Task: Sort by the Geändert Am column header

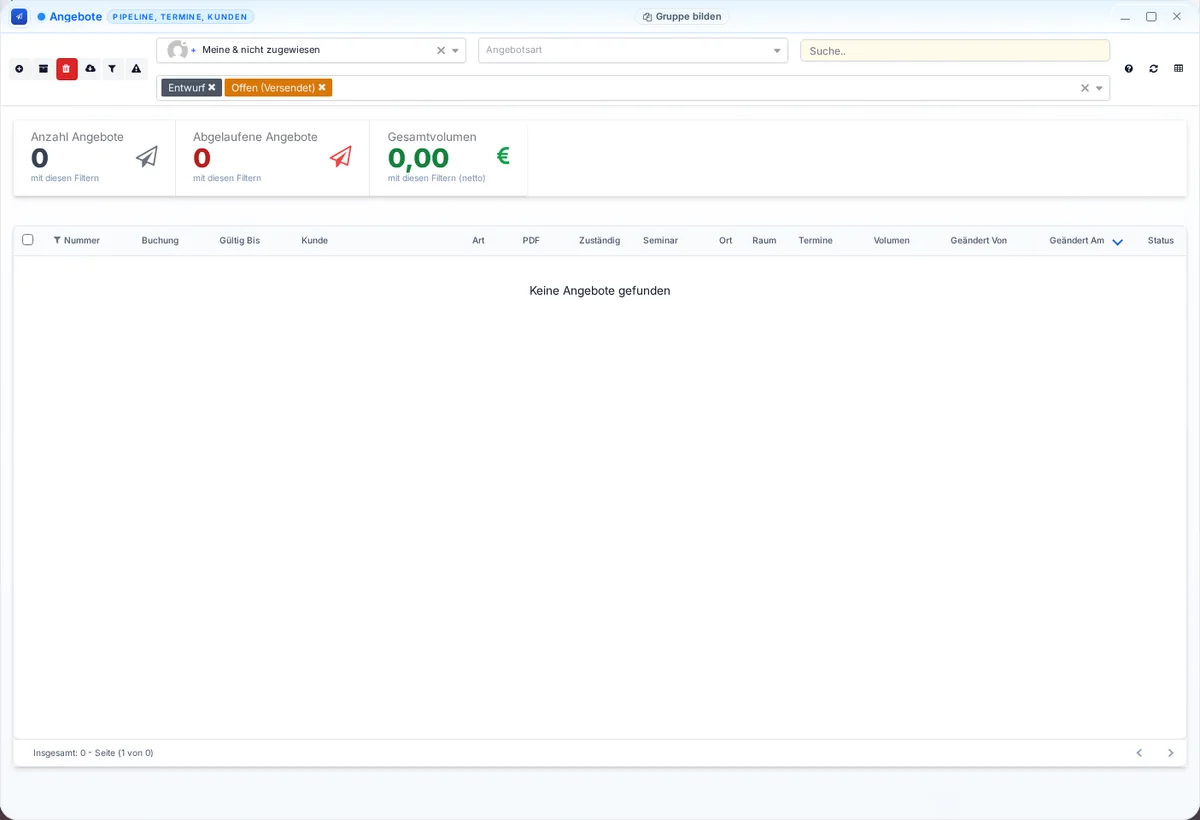Action: click(x=1077, y=241)
